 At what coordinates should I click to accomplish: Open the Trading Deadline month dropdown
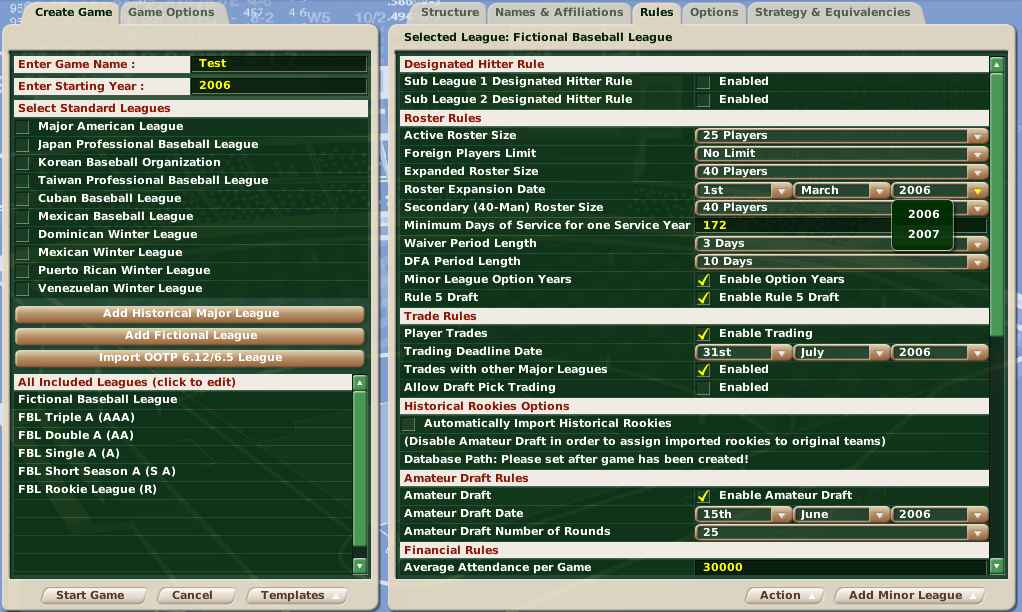841,352
